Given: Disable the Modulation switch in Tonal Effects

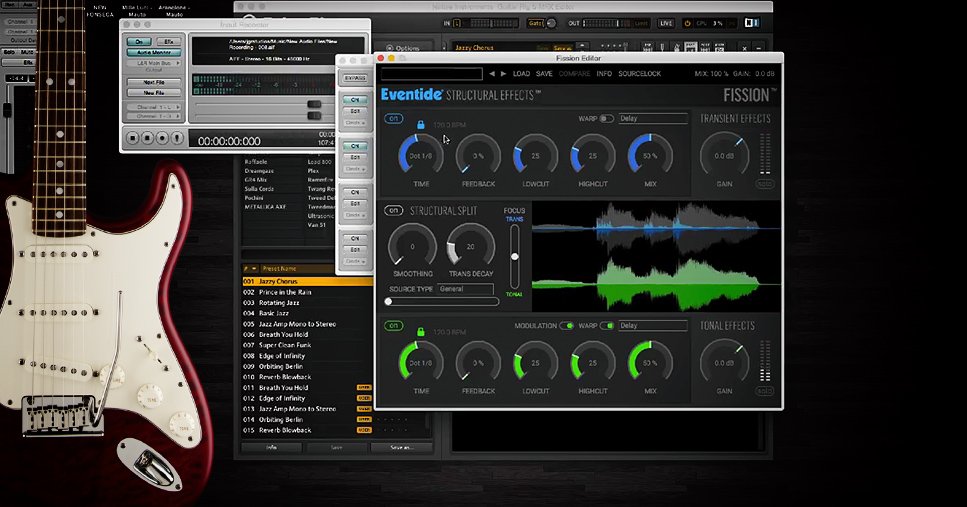Looking at the screenshot, I should (x=567, y=326).
